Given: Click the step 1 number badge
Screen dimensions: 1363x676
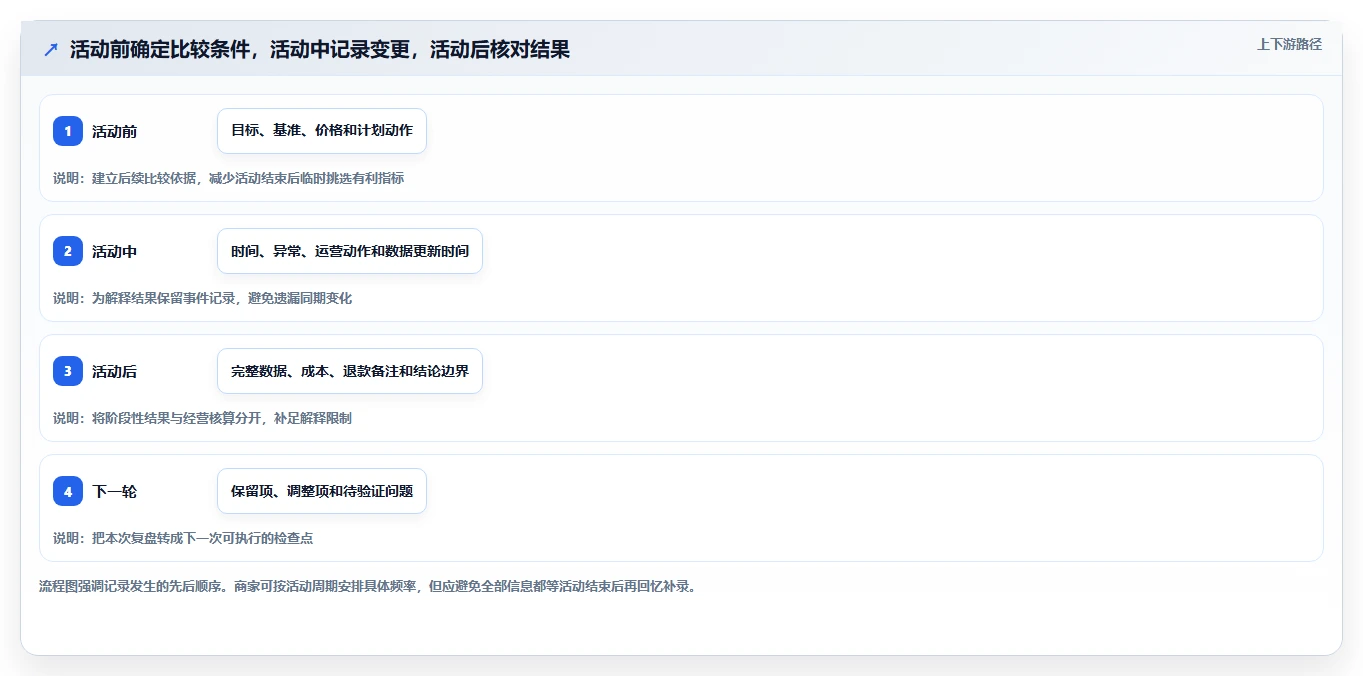Looking at the screenshot, I should [68, 131].
